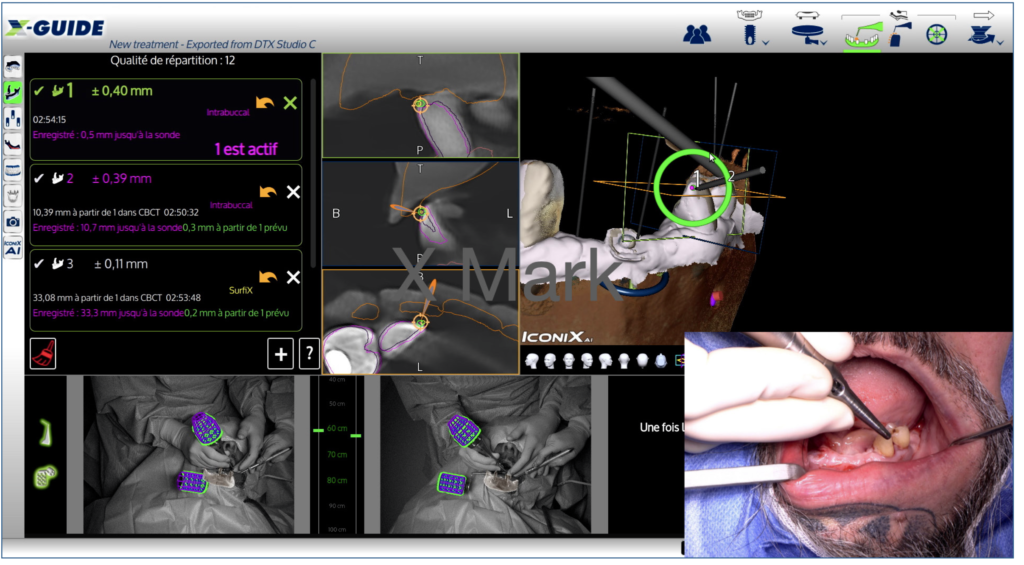The image size is (1024, 565).
Task: Click the '± 0,39 mm' accuracy value
Action: pyautogui.click(x=122, y=178)
